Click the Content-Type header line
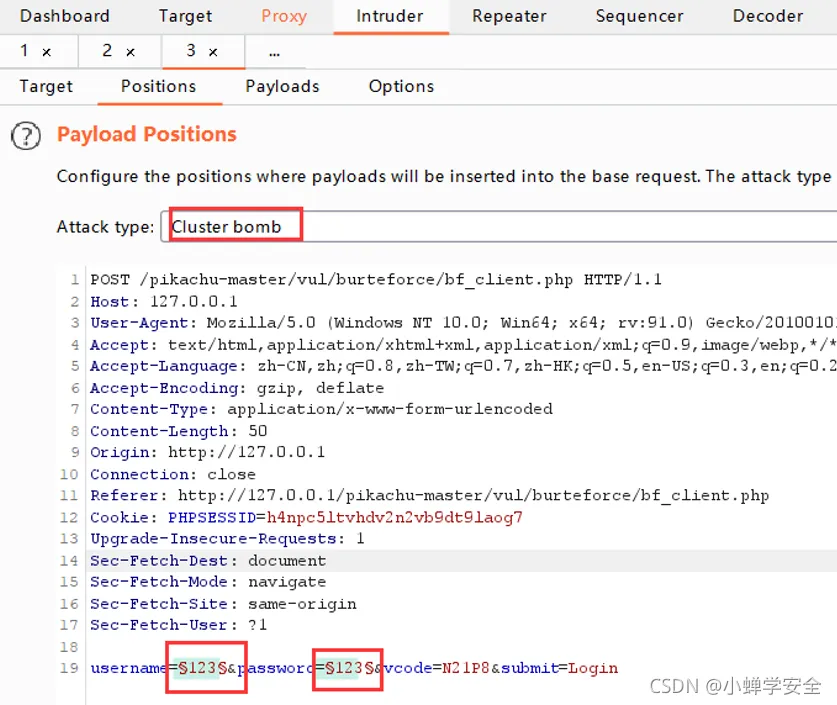The height and width of the screenshot is (705, 837). 321,409
